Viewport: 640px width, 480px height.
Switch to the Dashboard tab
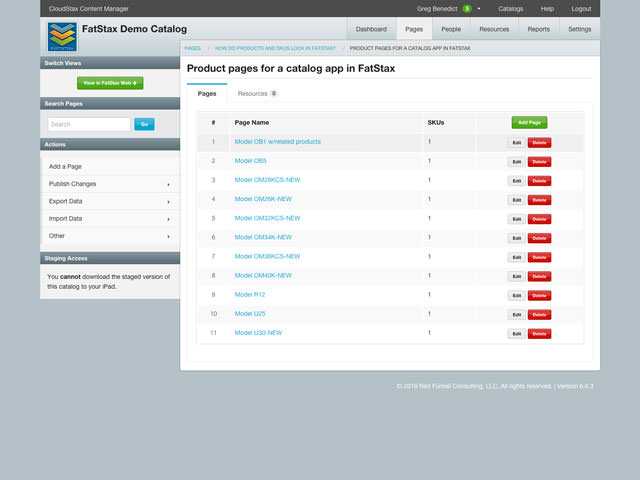point(371,29)
